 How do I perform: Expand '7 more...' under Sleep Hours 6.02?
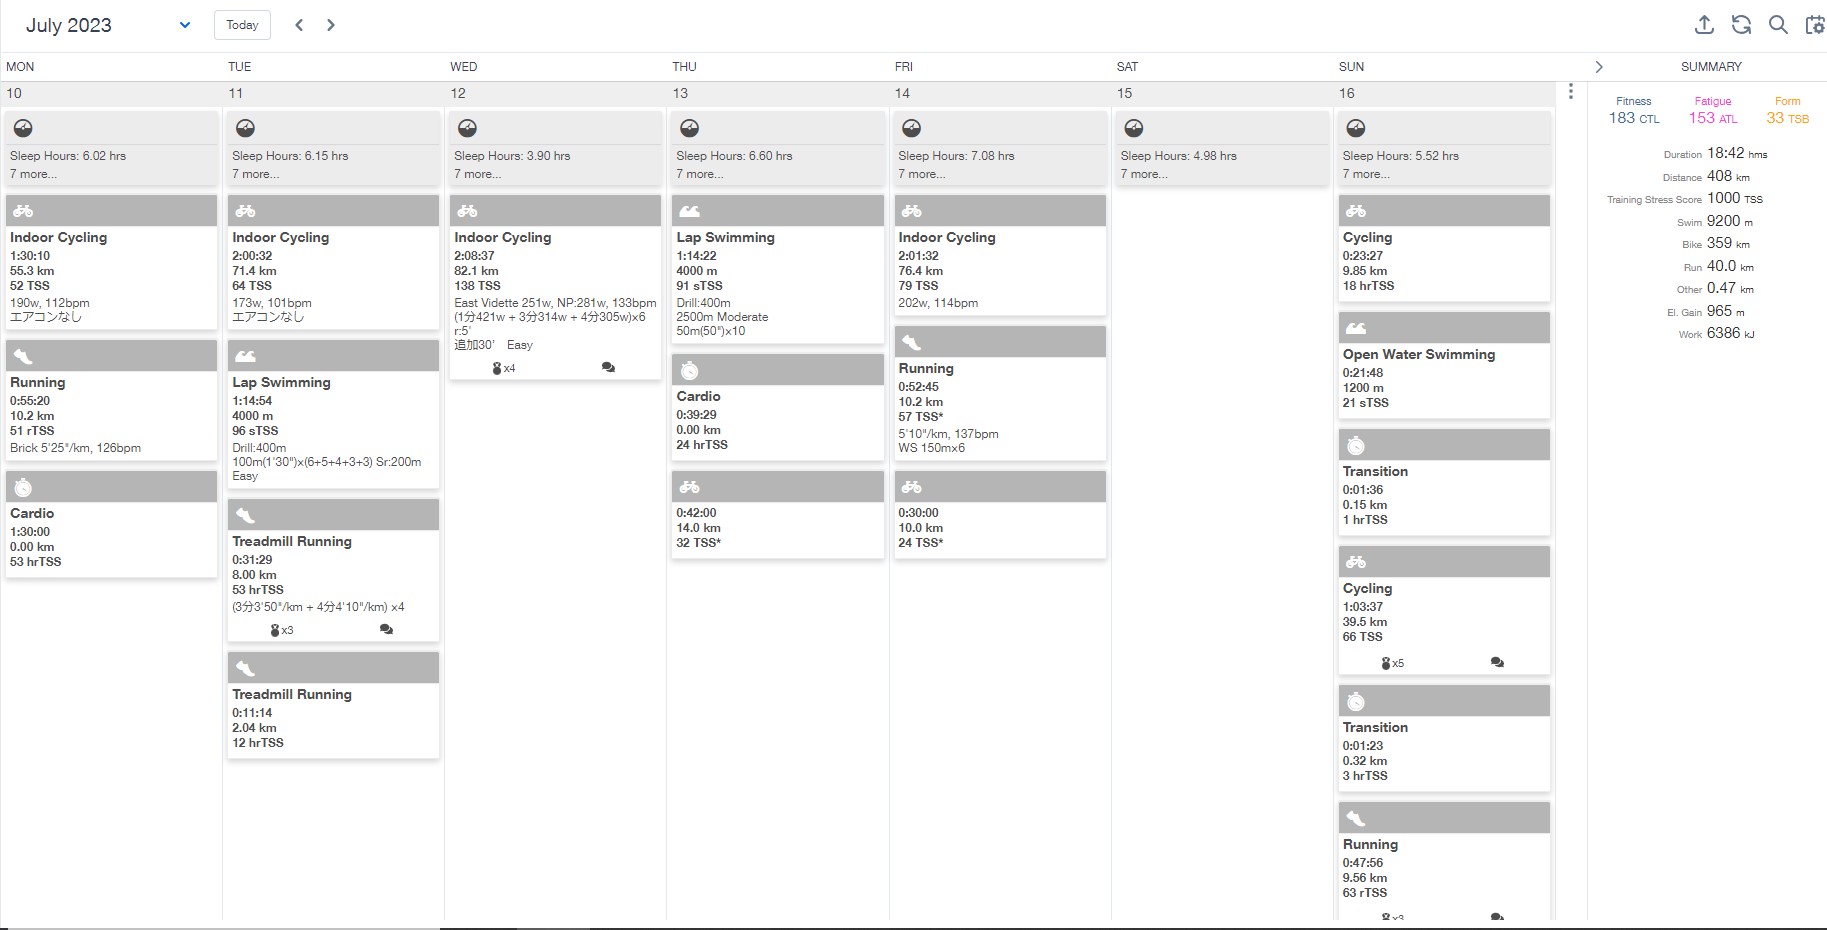[x=33, y=174]
